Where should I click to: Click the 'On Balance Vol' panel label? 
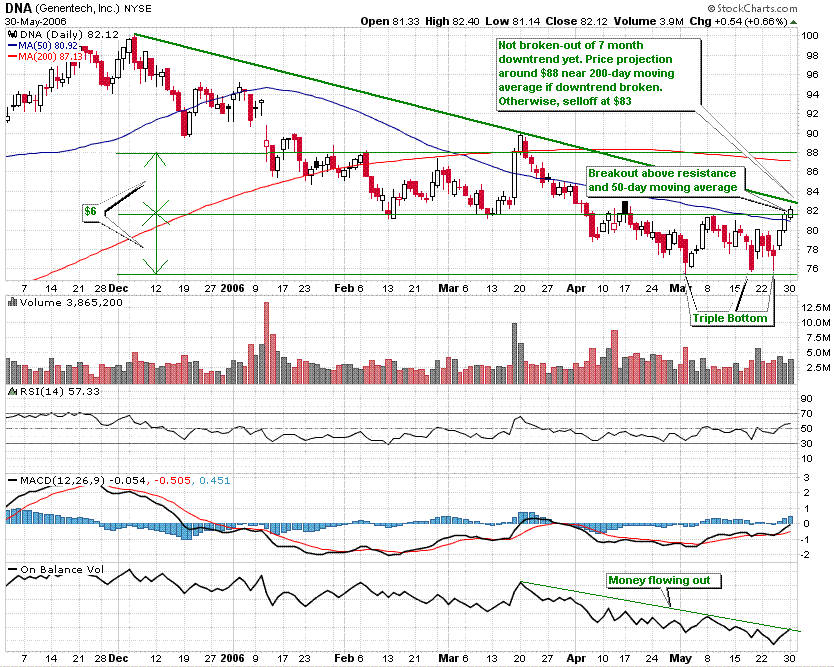click(x=62, y=570)
